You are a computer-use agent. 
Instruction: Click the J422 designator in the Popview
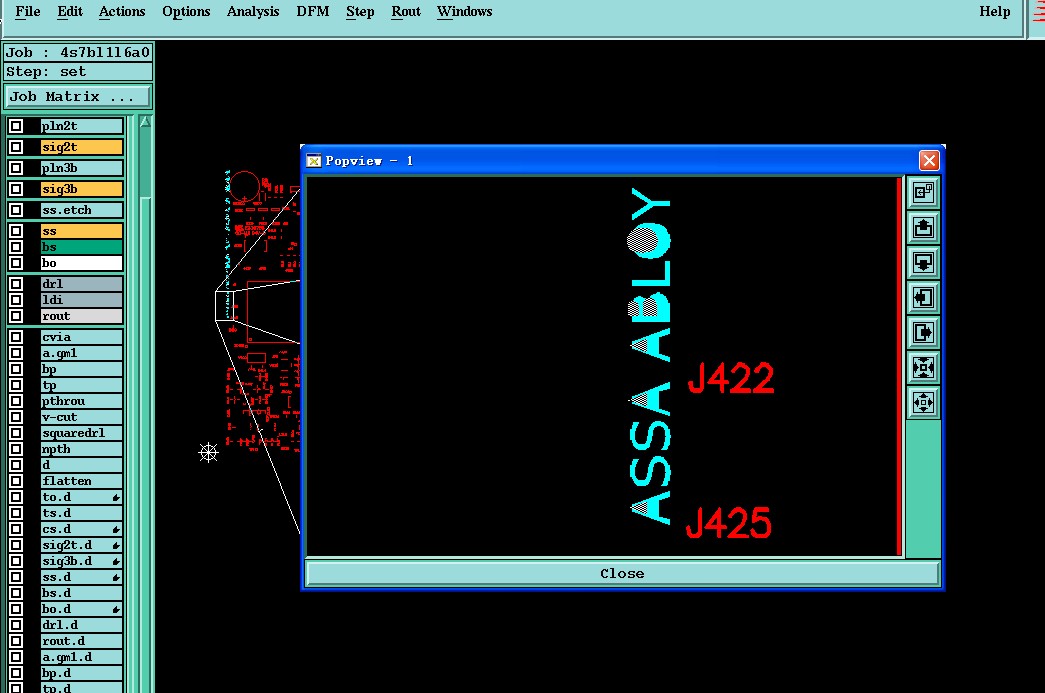tap(731, 378)
